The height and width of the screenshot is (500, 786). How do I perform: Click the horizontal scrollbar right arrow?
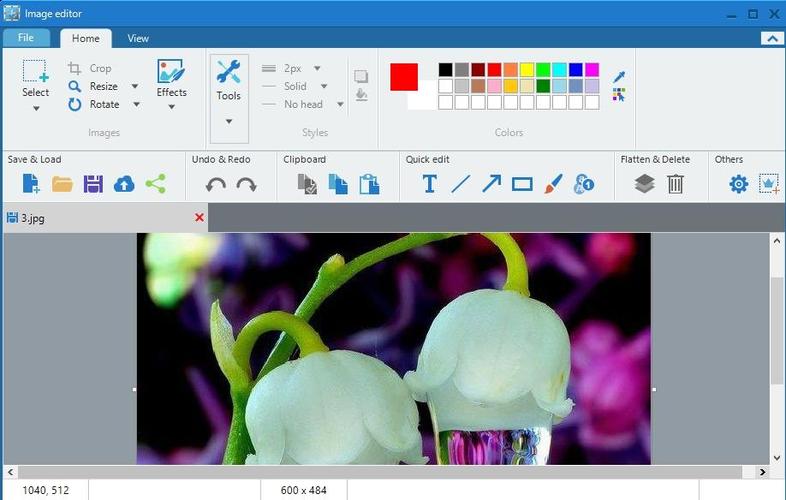tap(762, 472)
